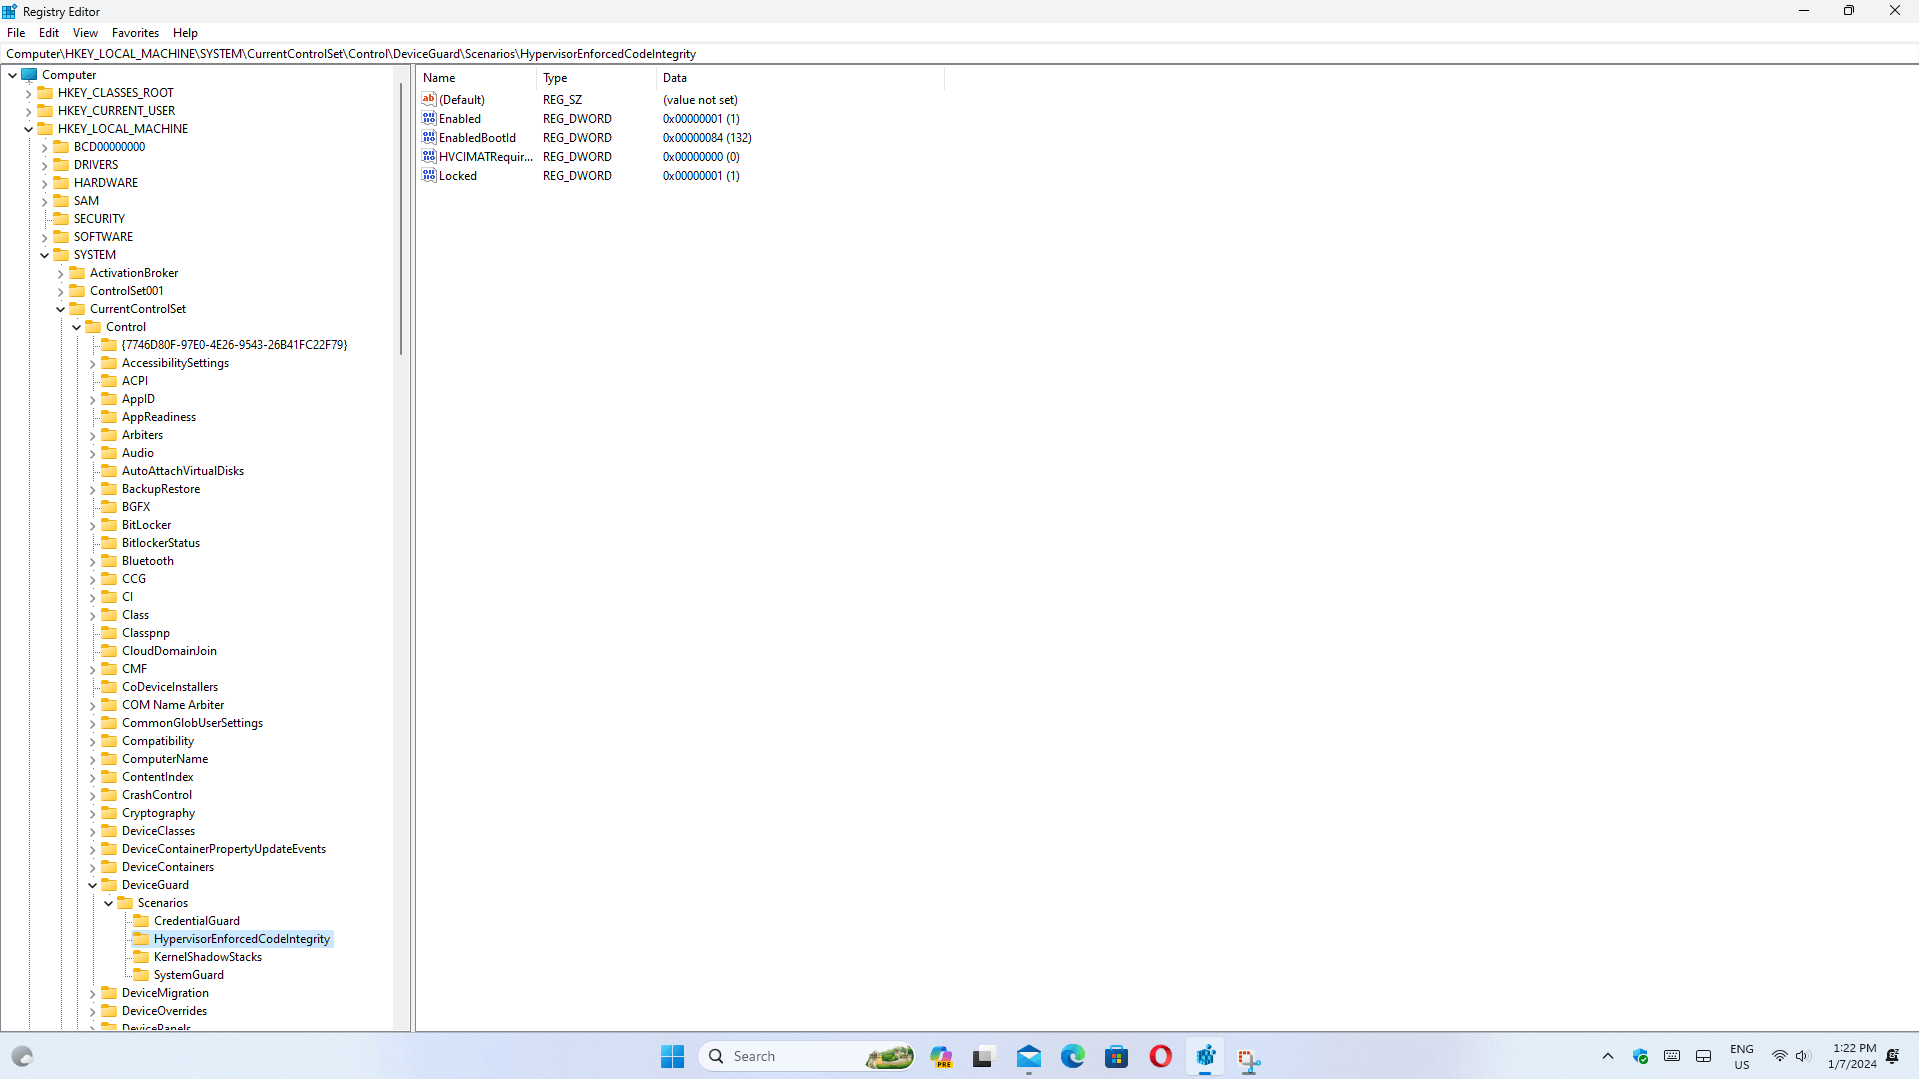Open Microsoft Edge from taskbar
The image size is (1919, 1079).
click(1072, 1056)
